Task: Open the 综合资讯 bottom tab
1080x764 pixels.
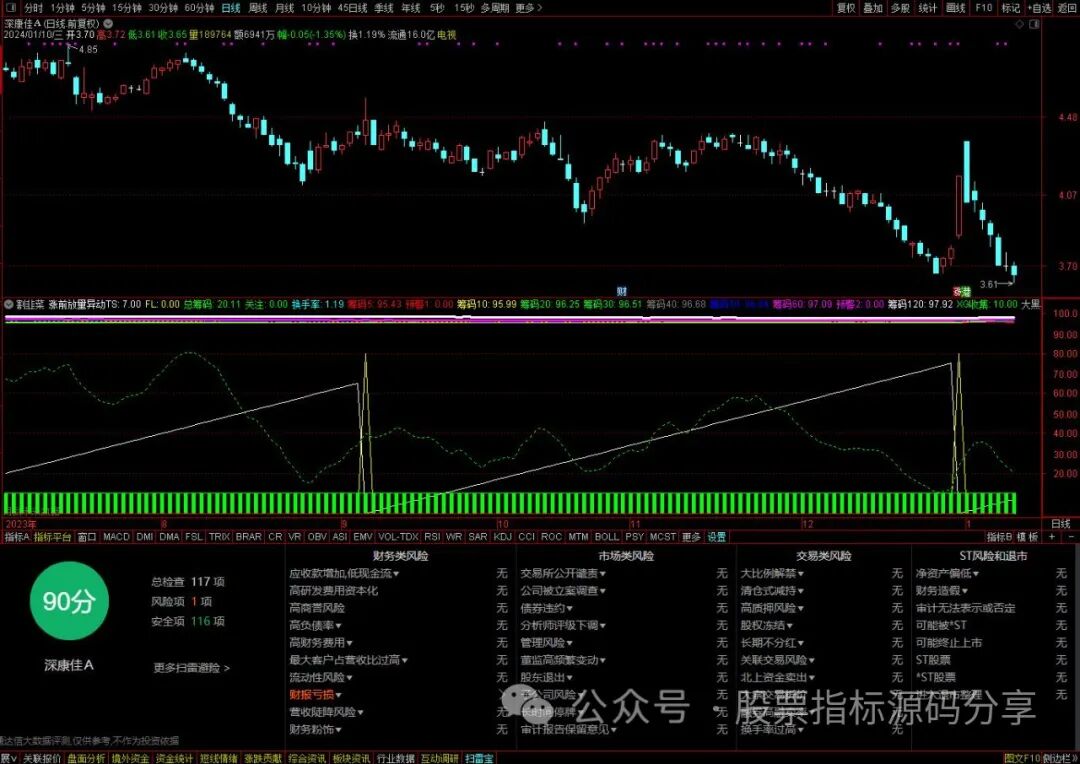Action: (x=307, y=758)
